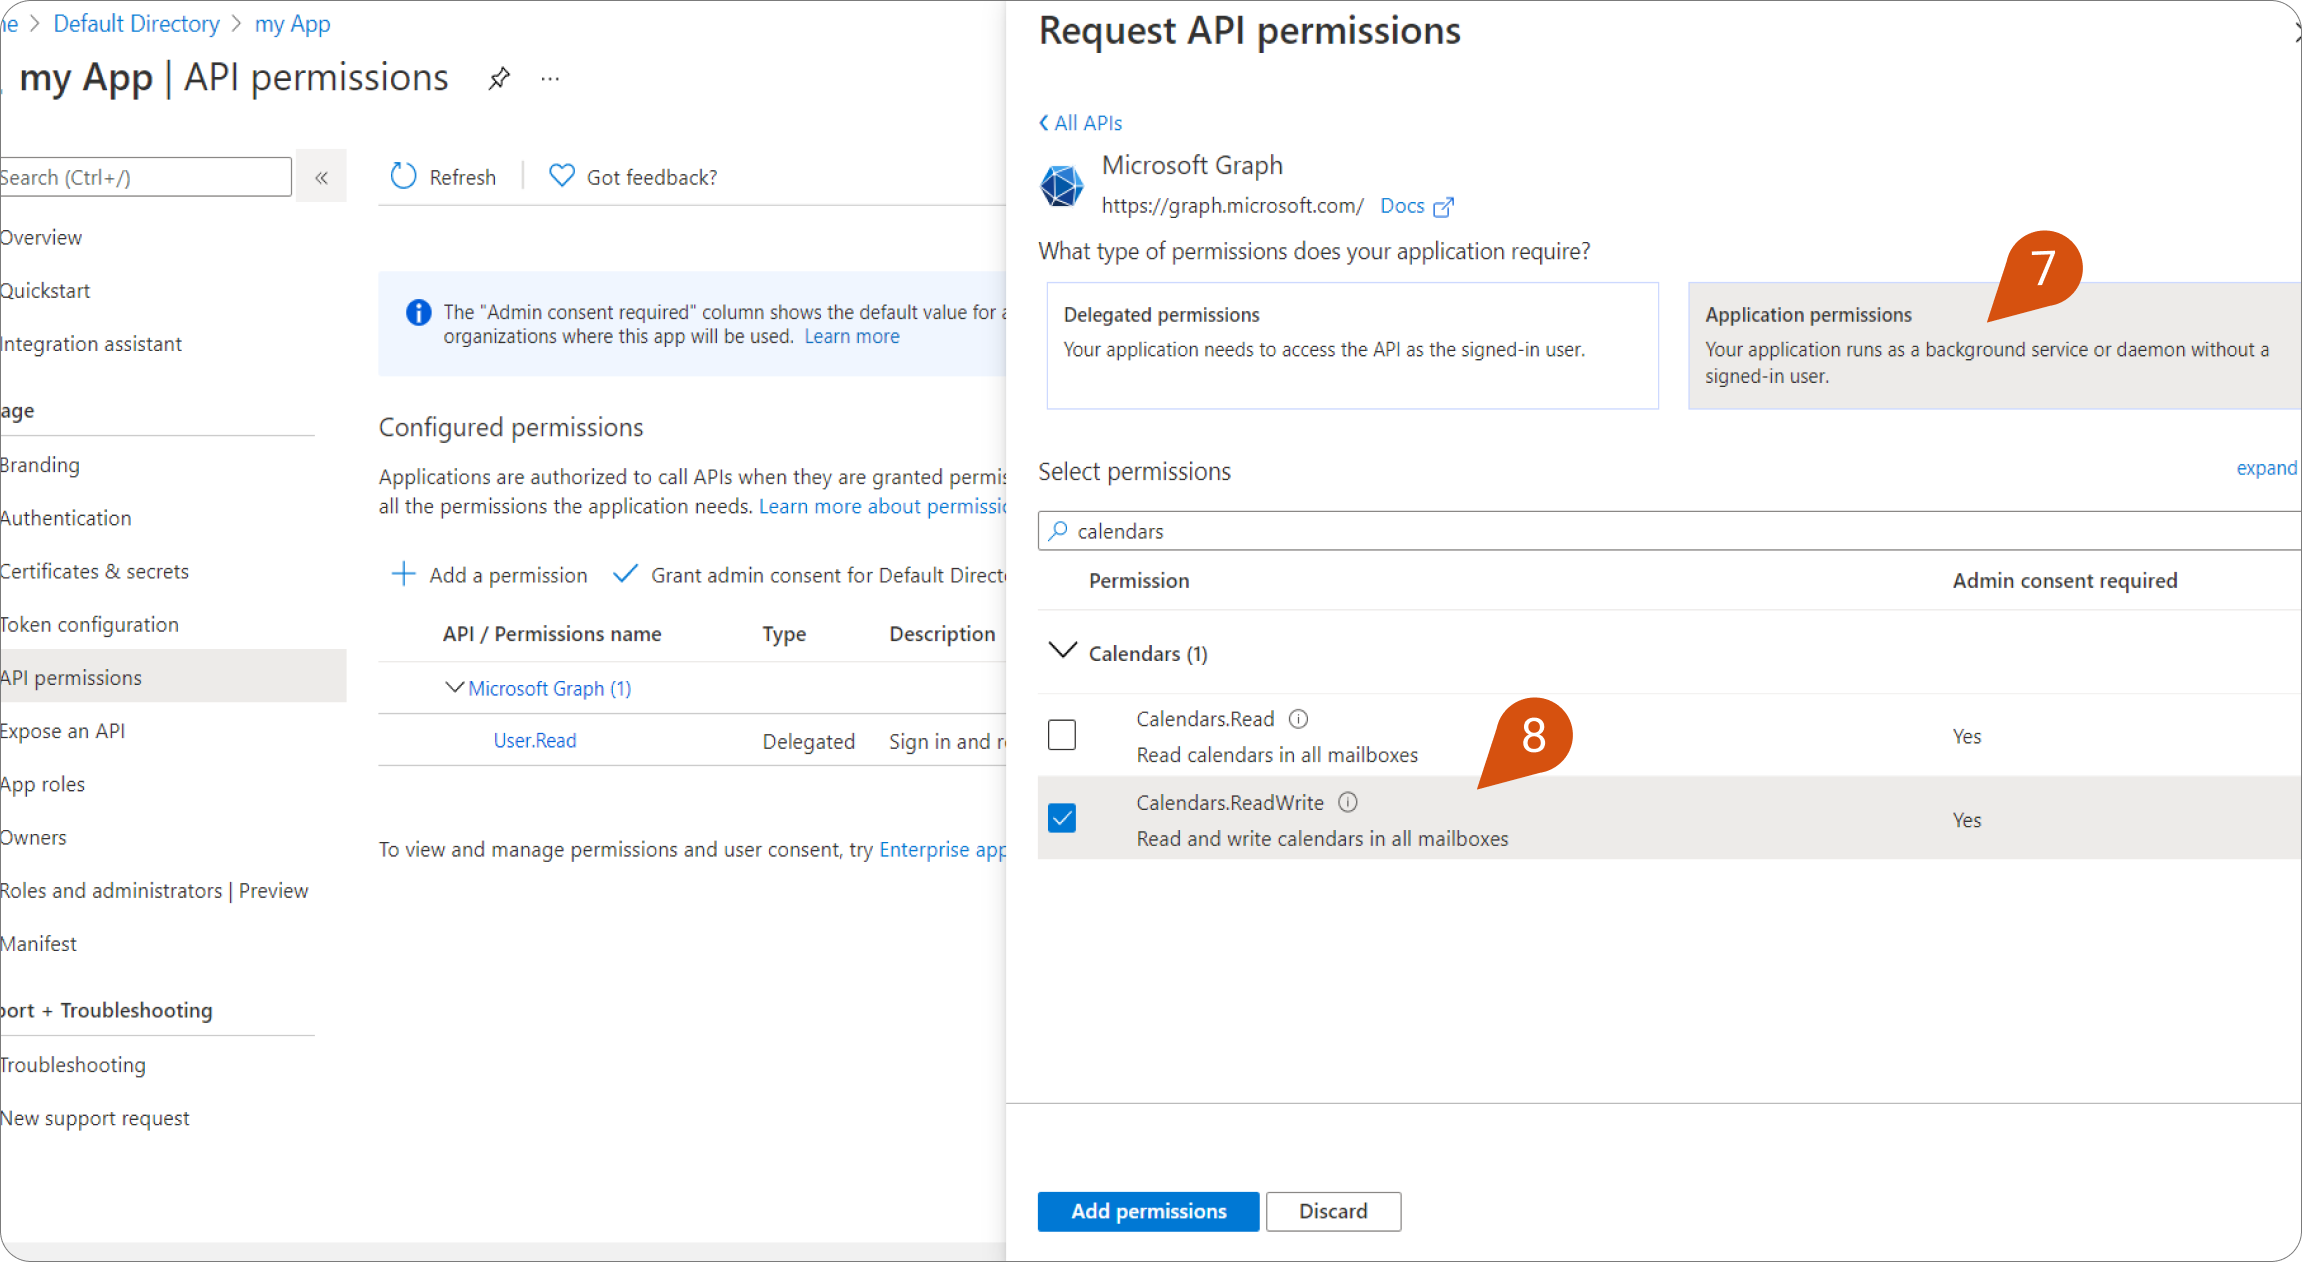
Task: Click info icon beside Calendars.Read
Action: click(1298, 719)
